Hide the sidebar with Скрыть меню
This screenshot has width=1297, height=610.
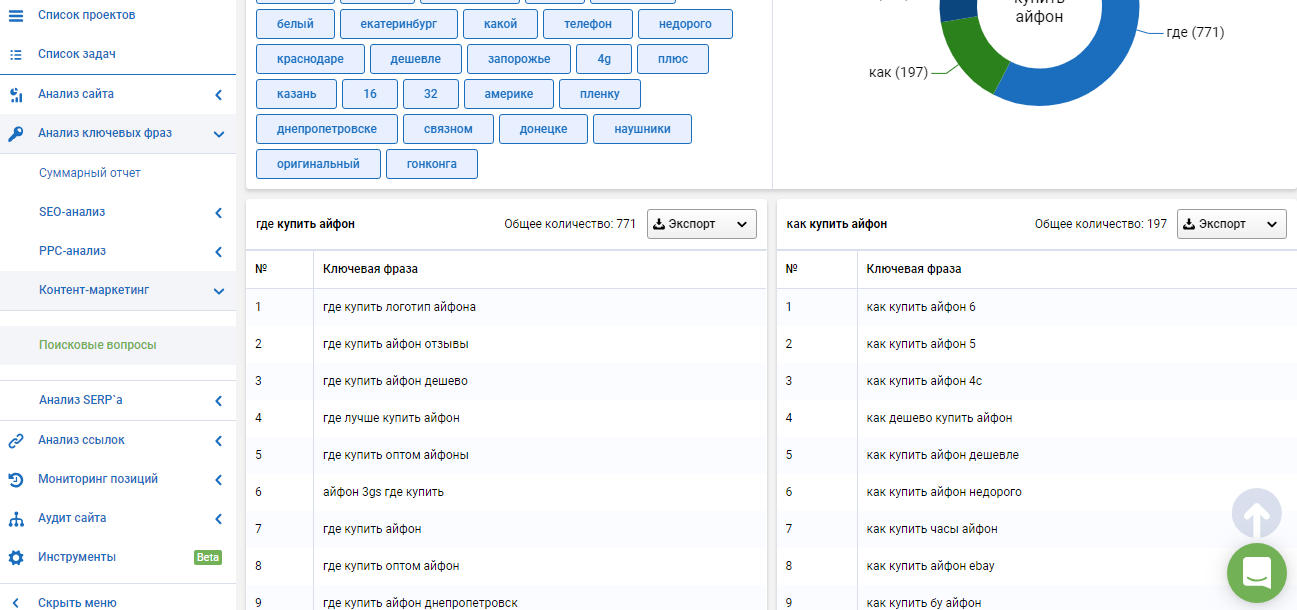click(77, 602)
